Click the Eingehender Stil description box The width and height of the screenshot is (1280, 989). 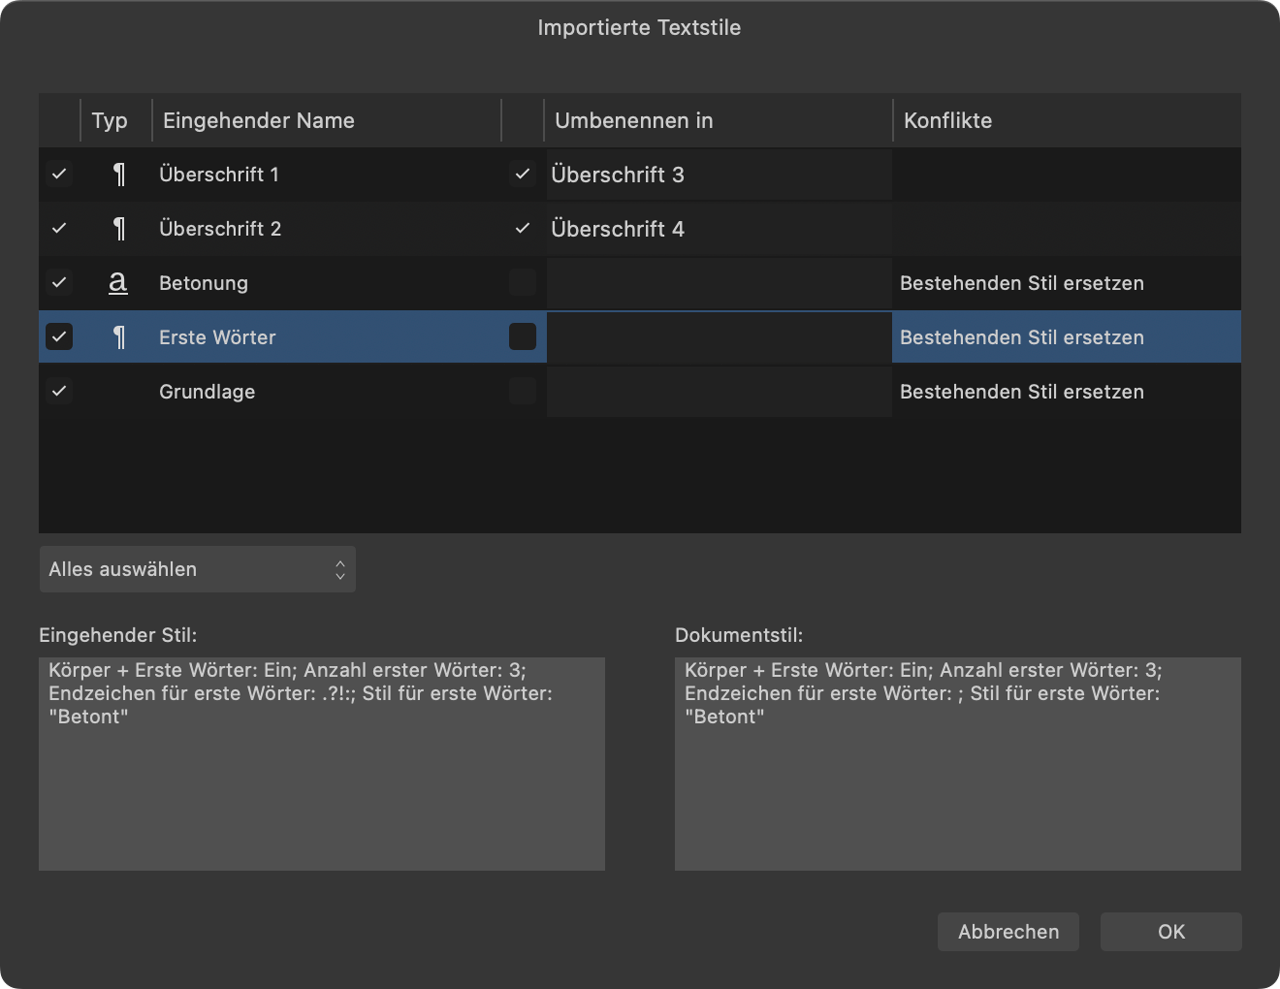(322, 763)
